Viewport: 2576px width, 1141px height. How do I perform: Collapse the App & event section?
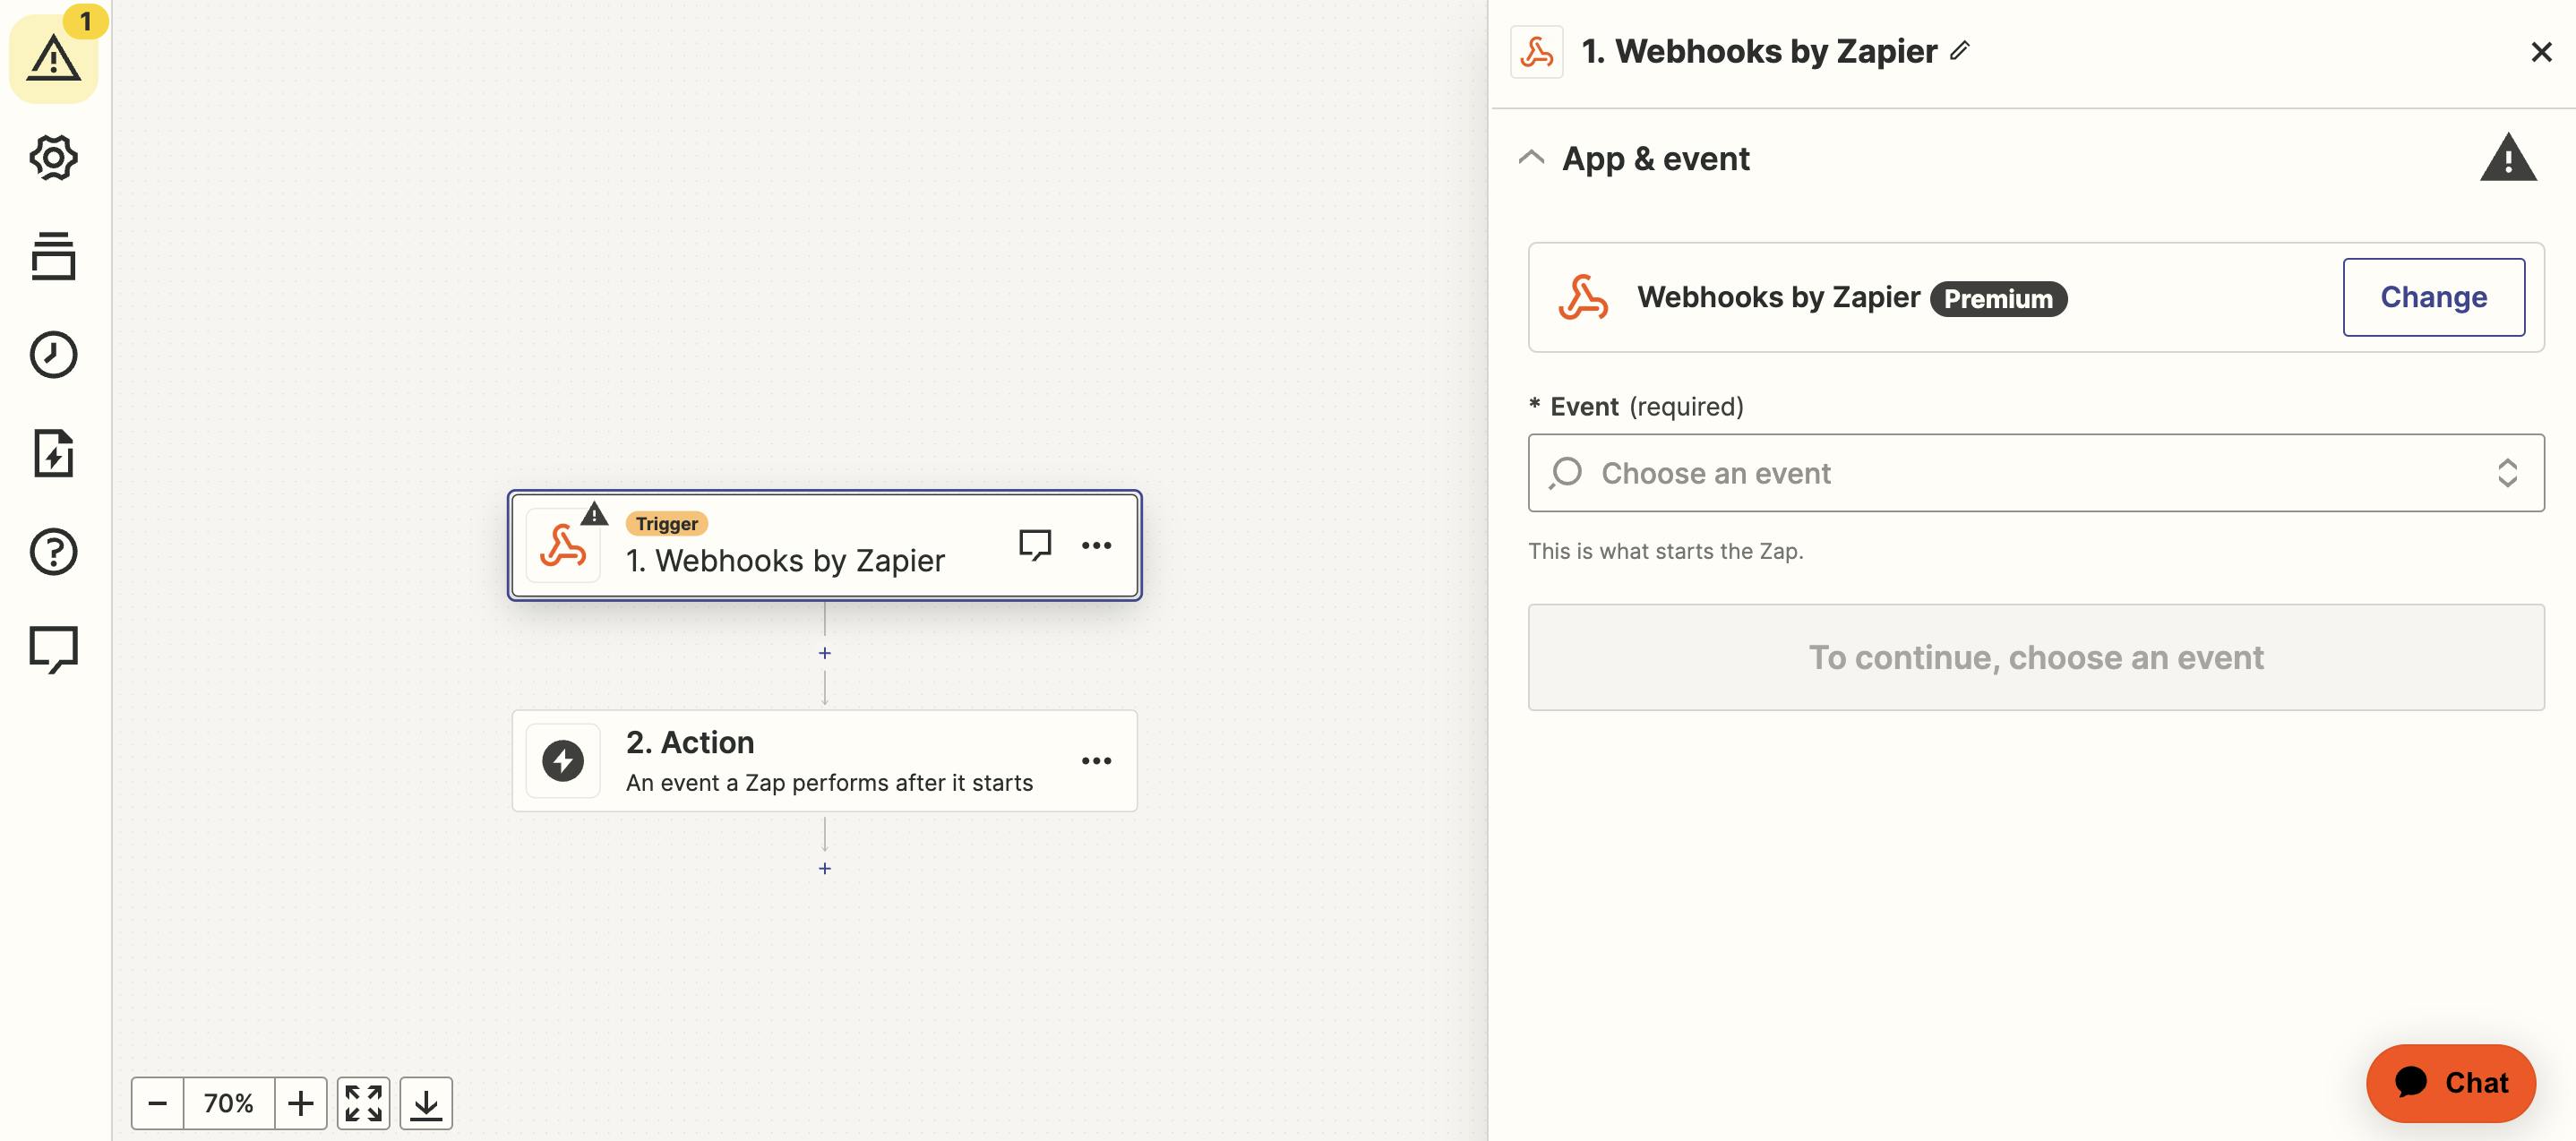tap(1531, 158)
